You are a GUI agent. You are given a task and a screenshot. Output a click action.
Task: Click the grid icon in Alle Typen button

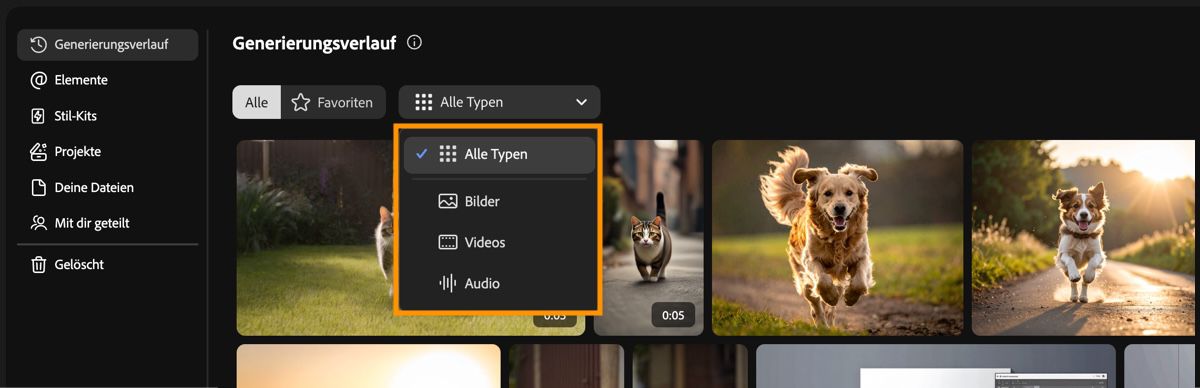pyautogui.click(x=423, y=102)
